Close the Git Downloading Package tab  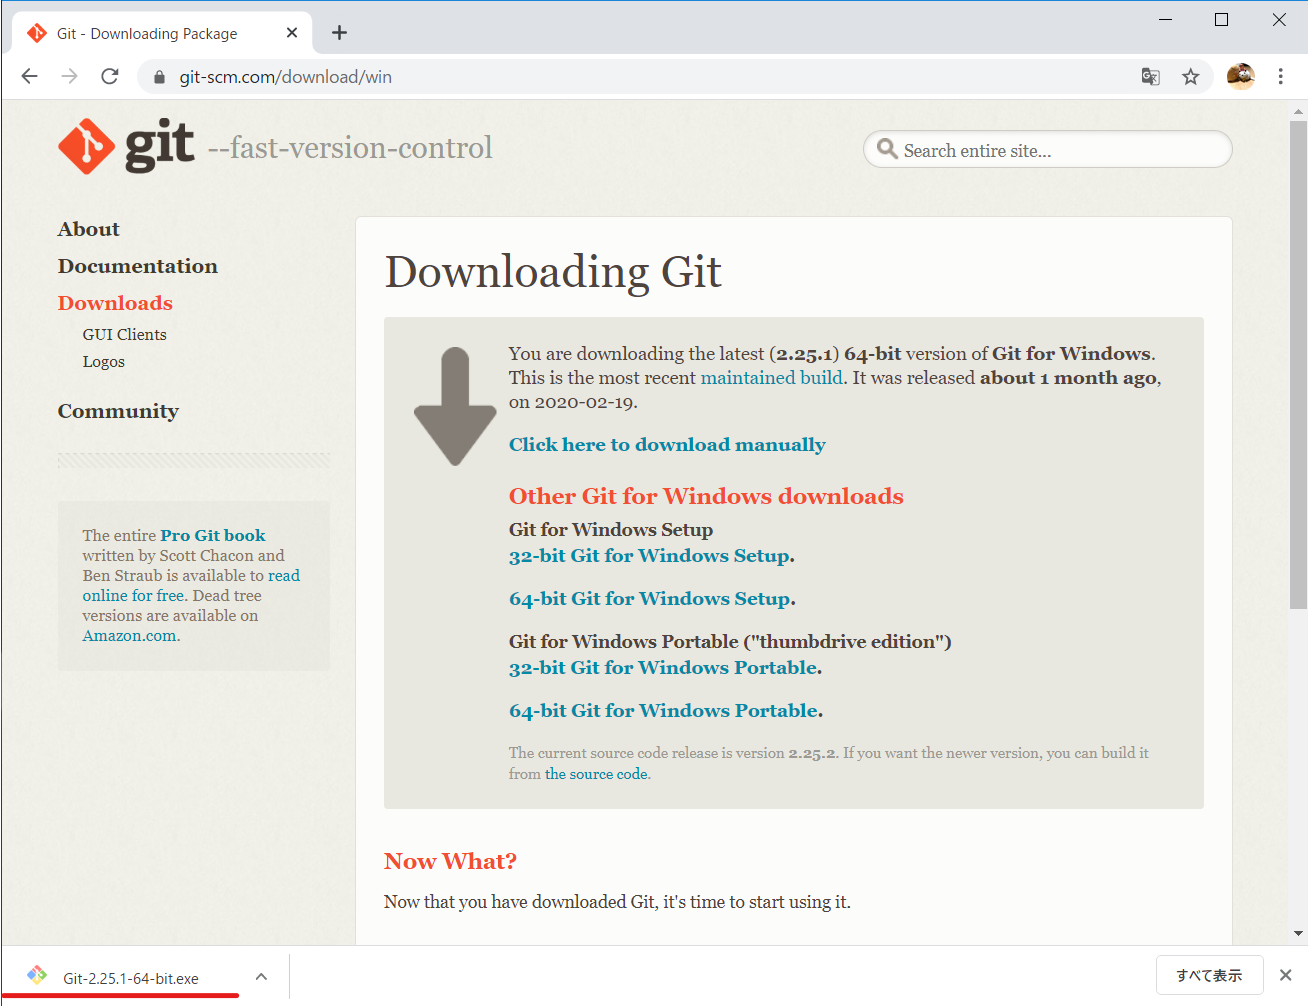pyautogui.click(x=292, y=33)
